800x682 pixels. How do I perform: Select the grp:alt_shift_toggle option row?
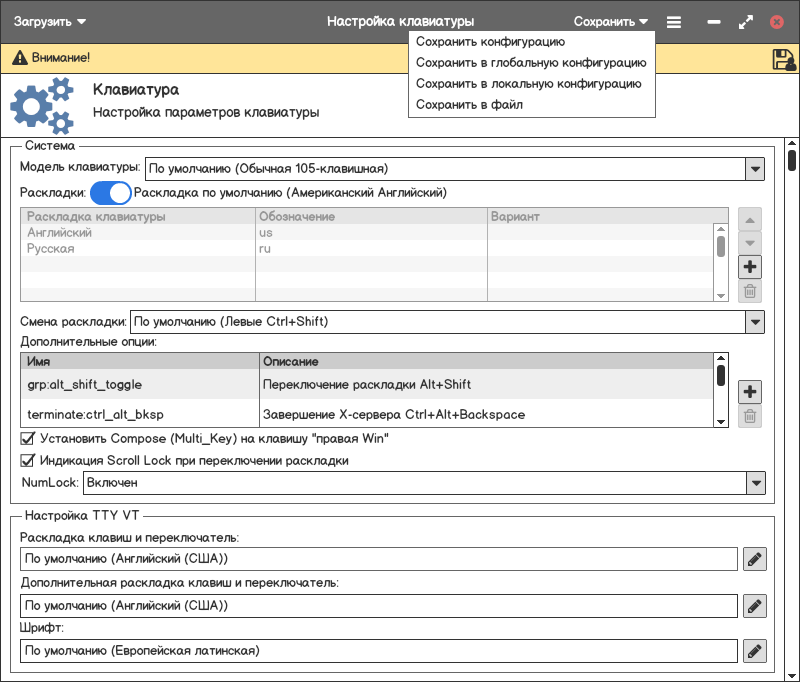[140, 384]
